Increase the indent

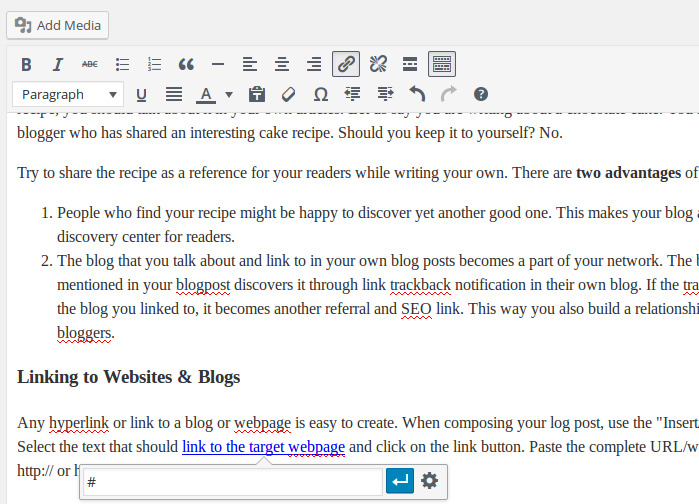[385, 94]
